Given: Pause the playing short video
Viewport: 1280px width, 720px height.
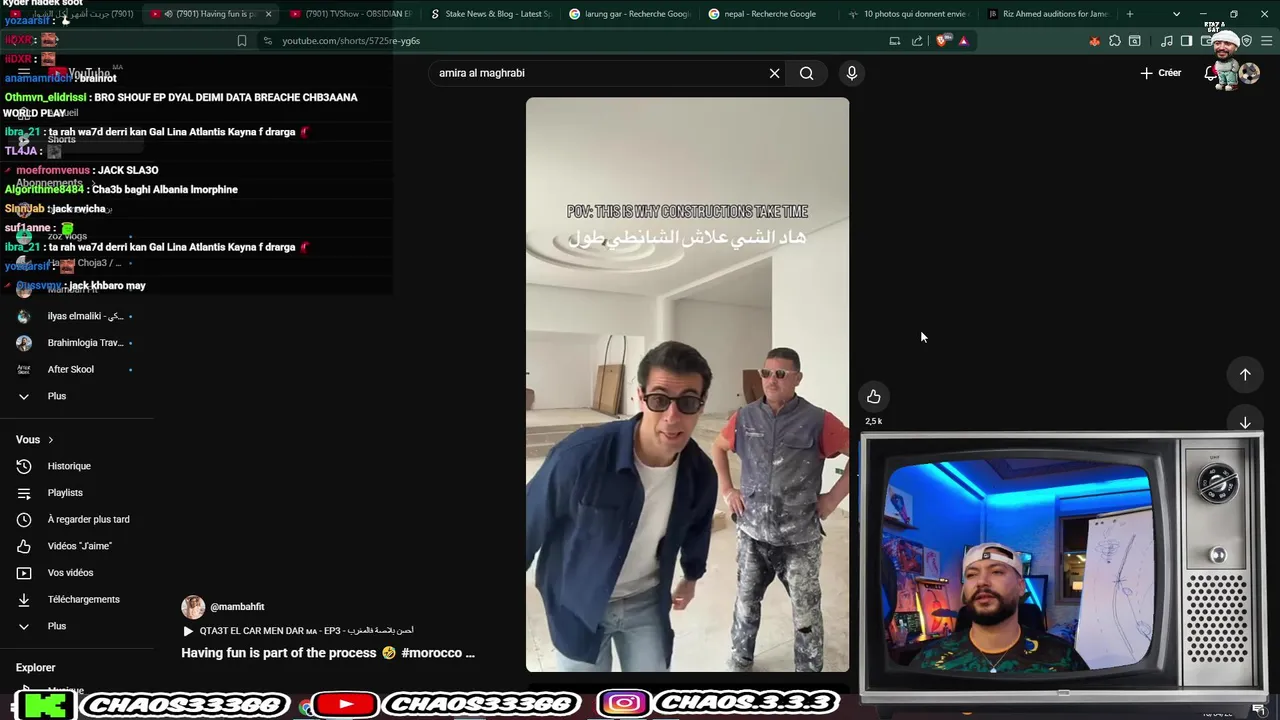Looking at the screenshot, I should 687,385.
